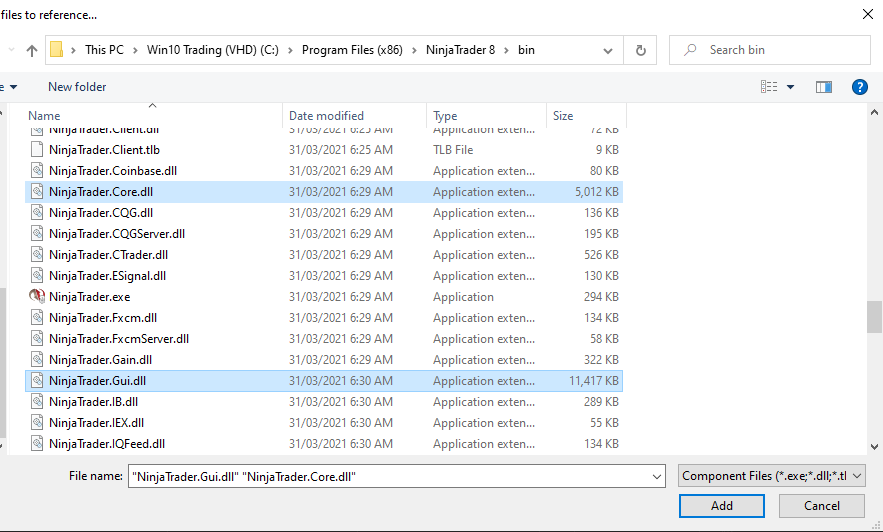Sort by Date modified column

coord(327,116)
